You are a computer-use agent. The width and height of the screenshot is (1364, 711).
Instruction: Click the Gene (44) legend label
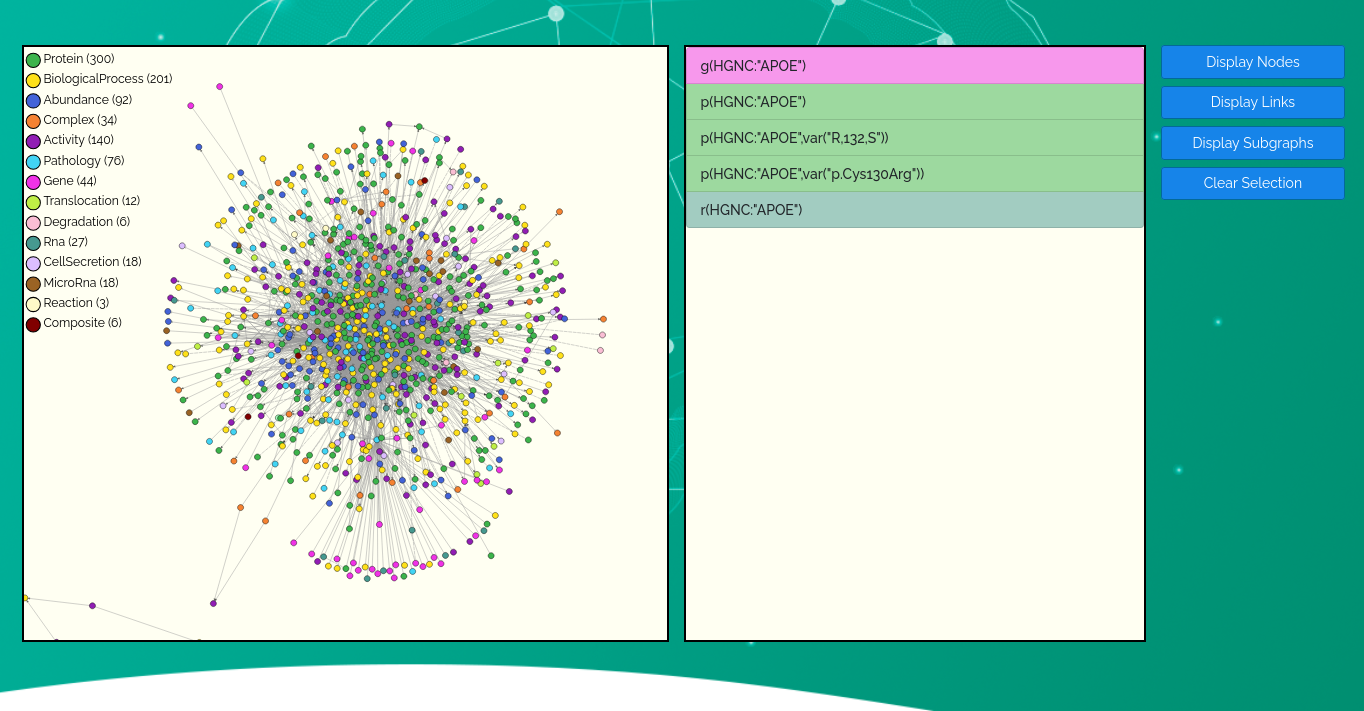[70, 181]
